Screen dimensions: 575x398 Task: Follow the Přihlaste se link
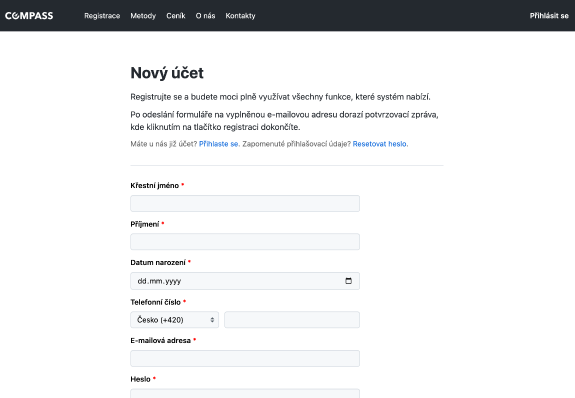pos(219,144)
